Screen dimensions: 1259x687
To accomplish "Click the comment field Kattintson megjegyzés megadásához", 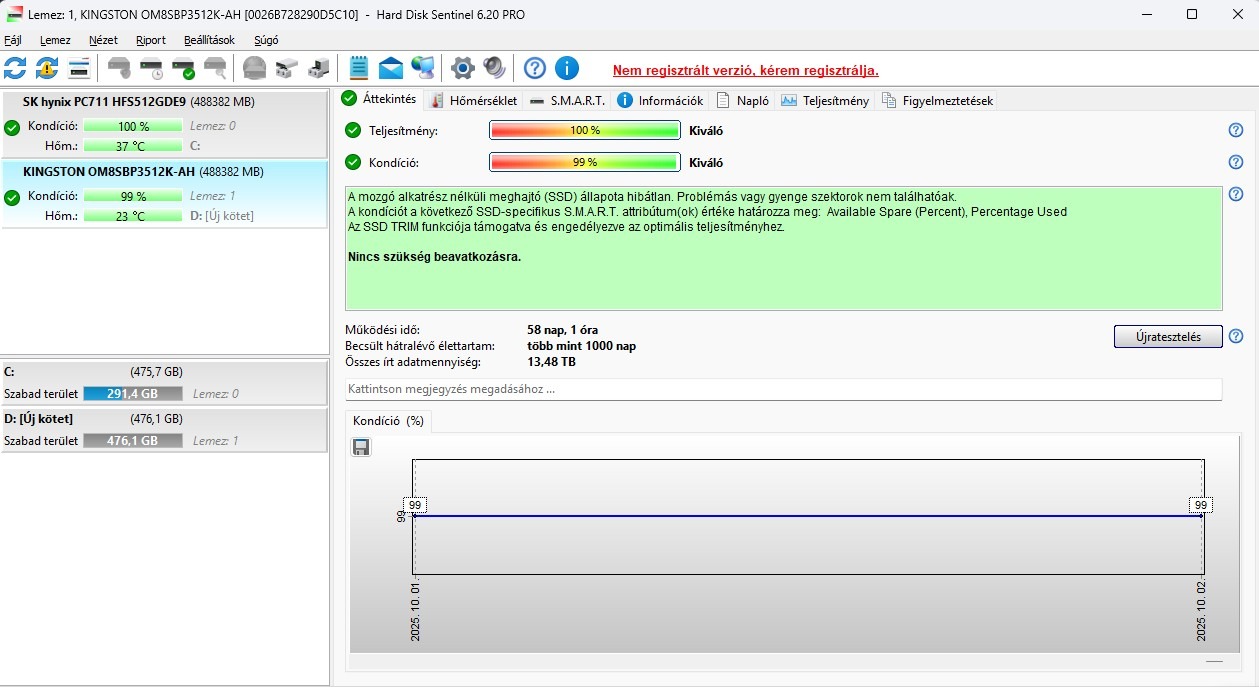I will [x=783, y=389].
